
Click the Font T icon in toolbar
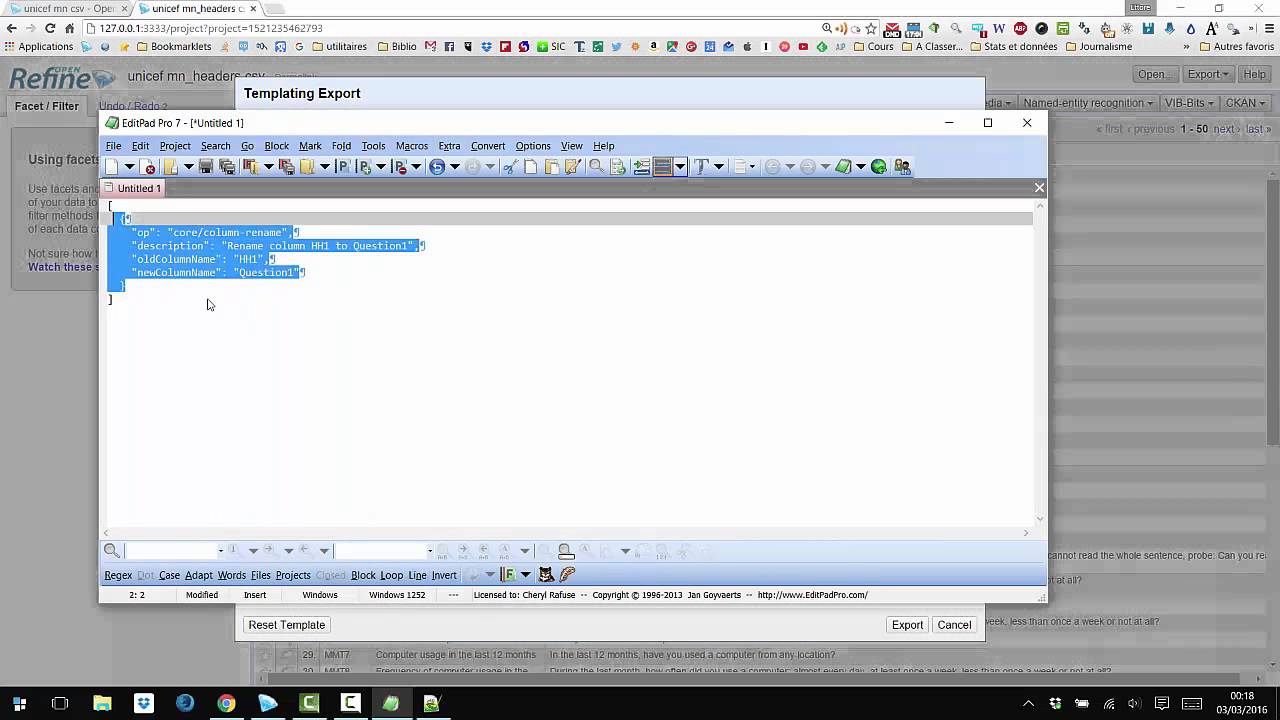click(701, 167)
